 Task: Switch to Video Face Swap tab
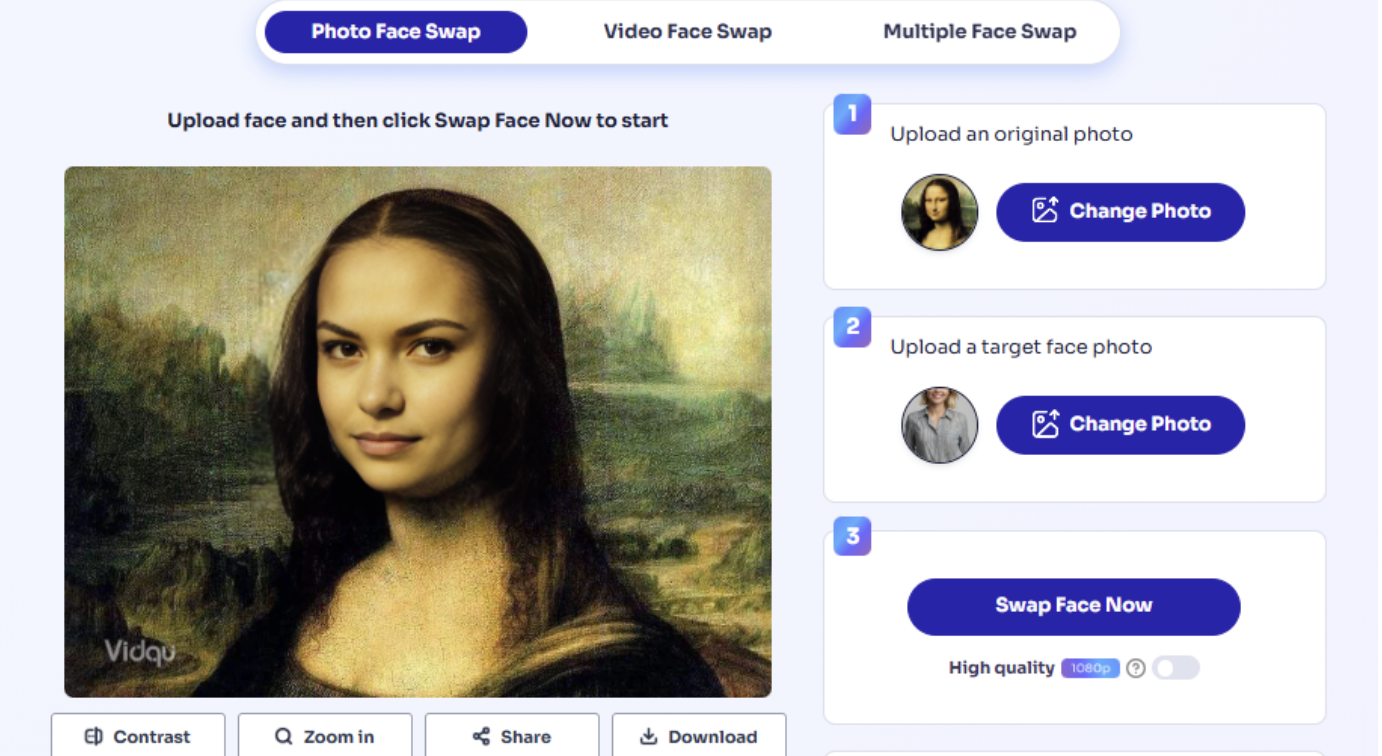pos(688,32)
